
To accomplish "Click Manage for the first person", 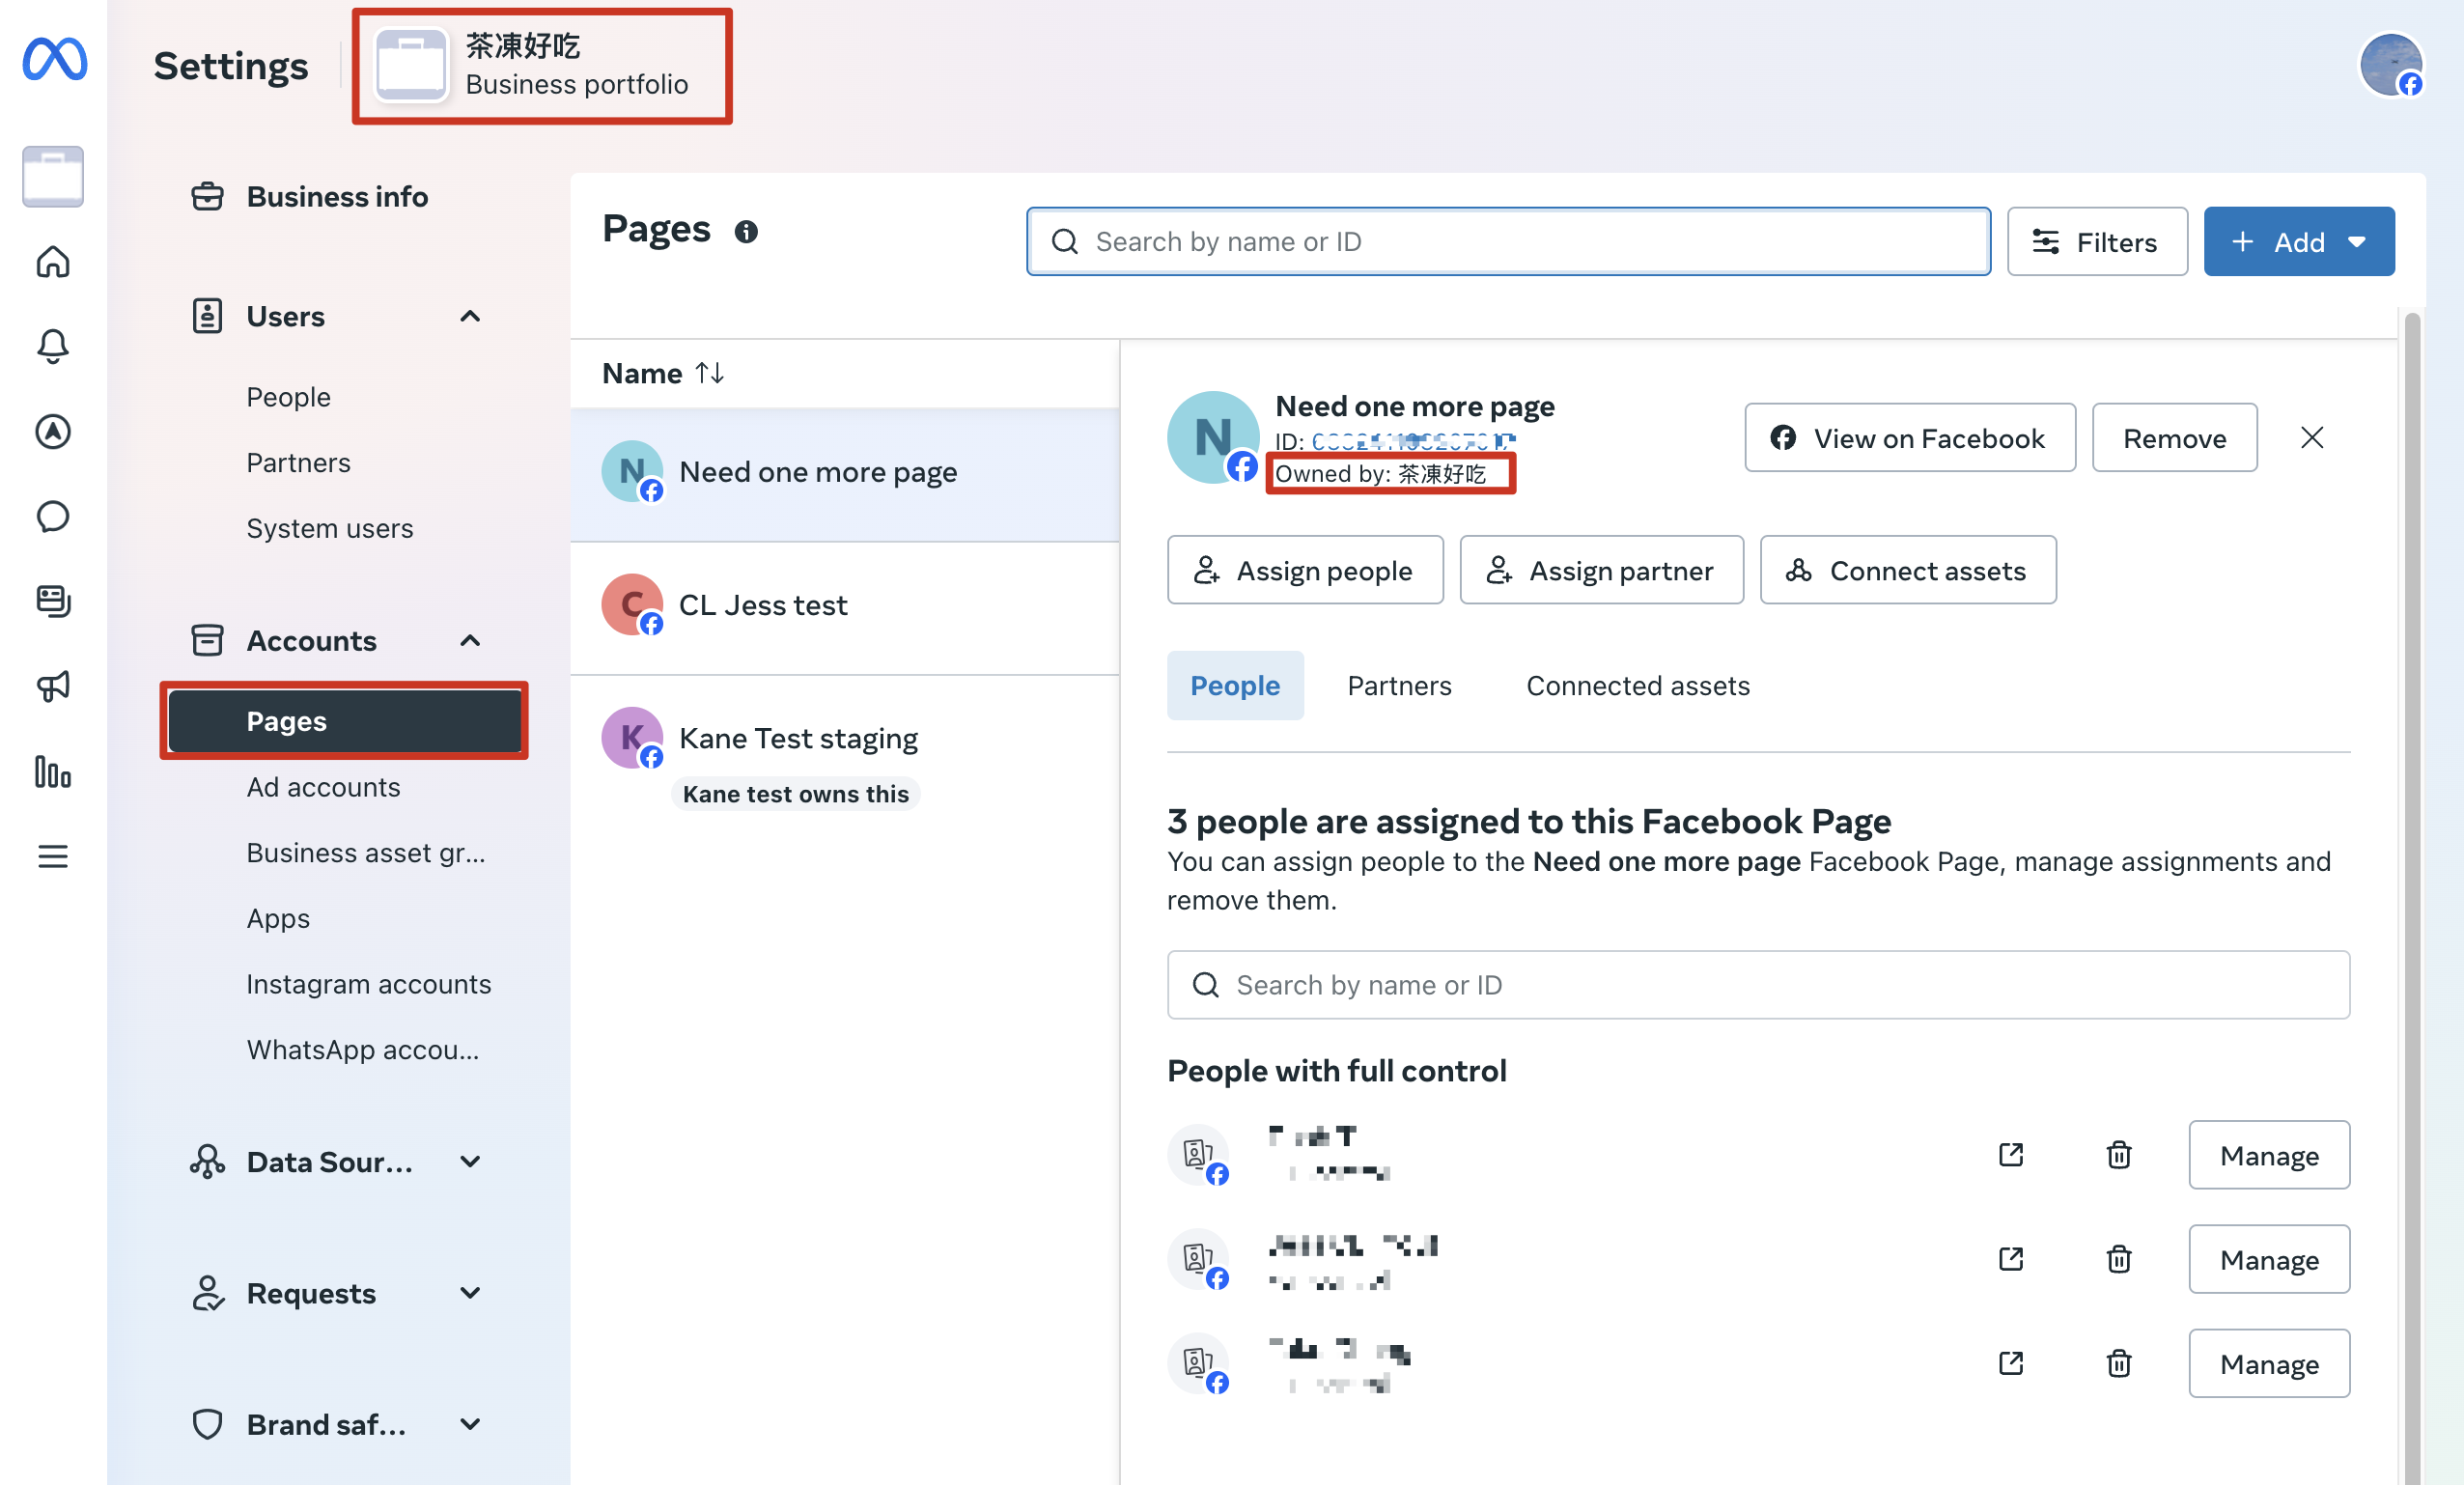I will 2268,1154.
